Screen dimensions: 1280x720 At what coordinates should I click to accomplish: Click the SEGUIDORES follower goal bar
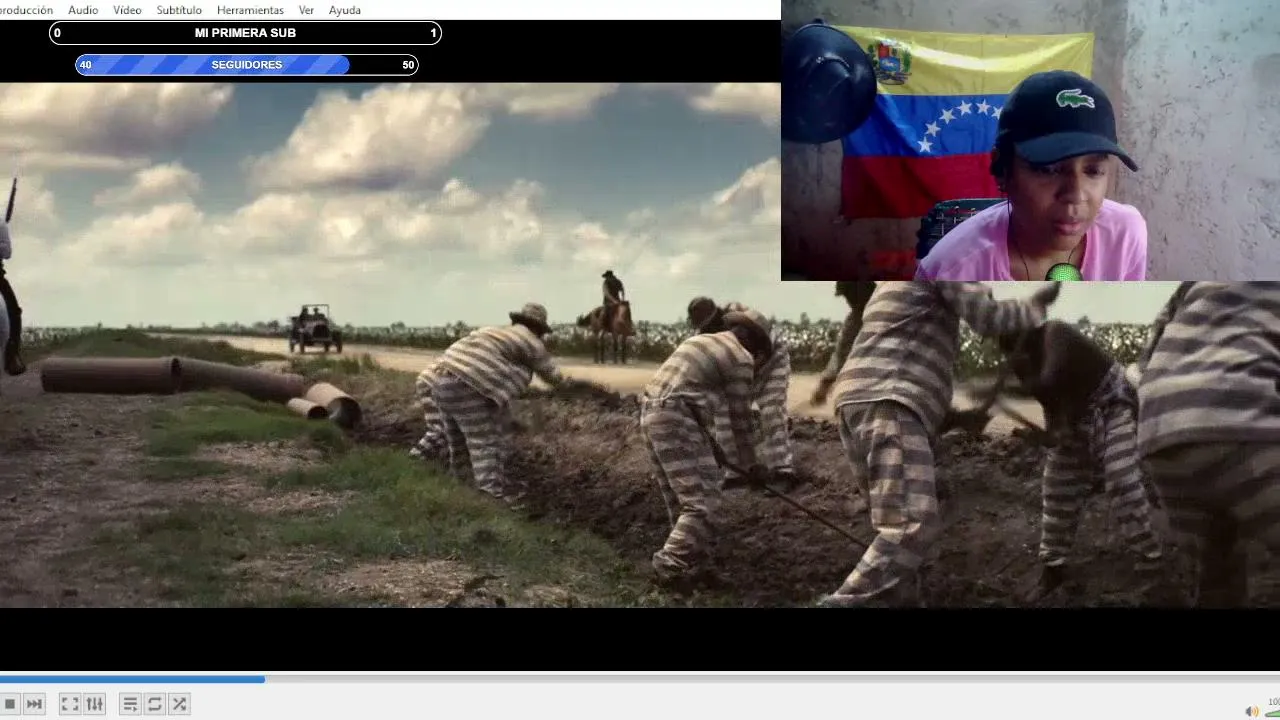coord(247,65)
